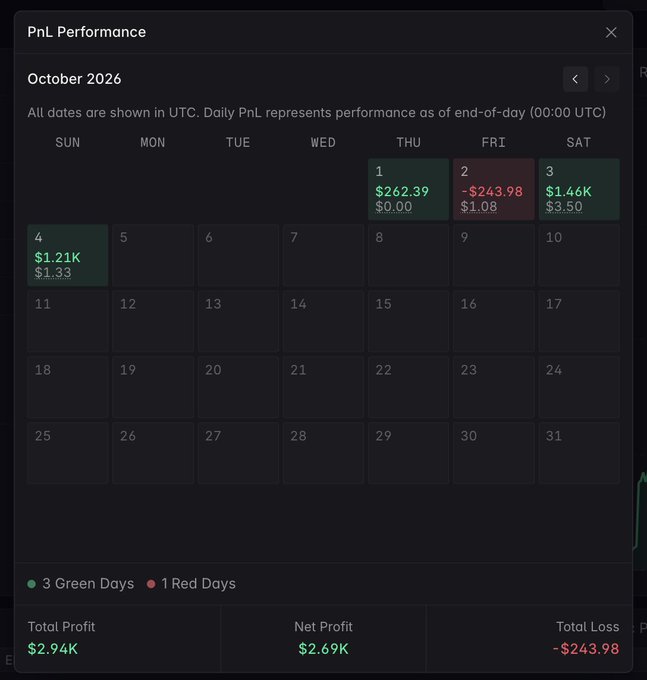Select the day 18 calendar cell

(68, 387)
